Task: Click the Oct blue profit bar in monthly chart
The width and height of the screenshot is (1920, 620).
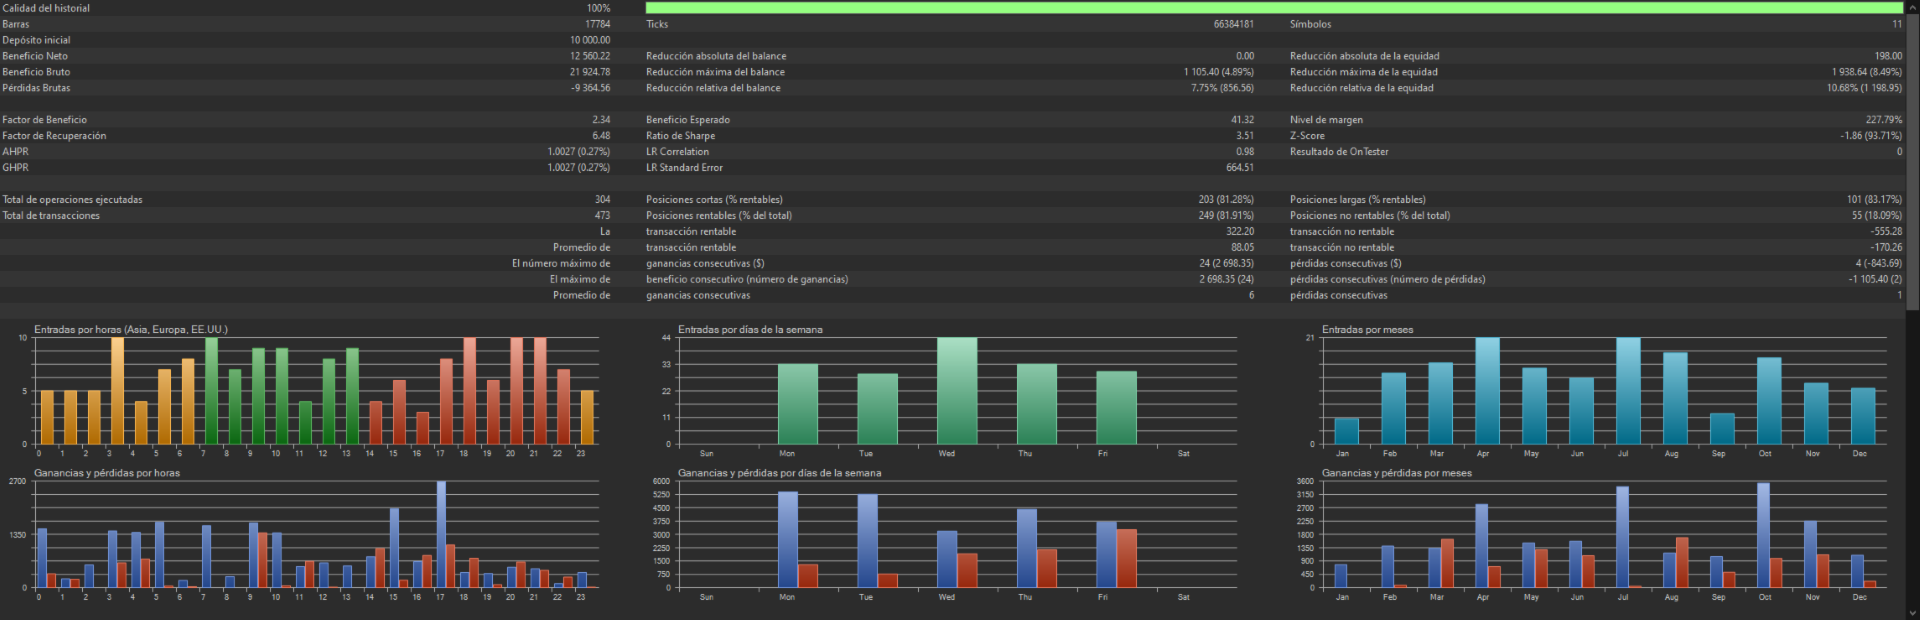Action: coord(1763,535)
